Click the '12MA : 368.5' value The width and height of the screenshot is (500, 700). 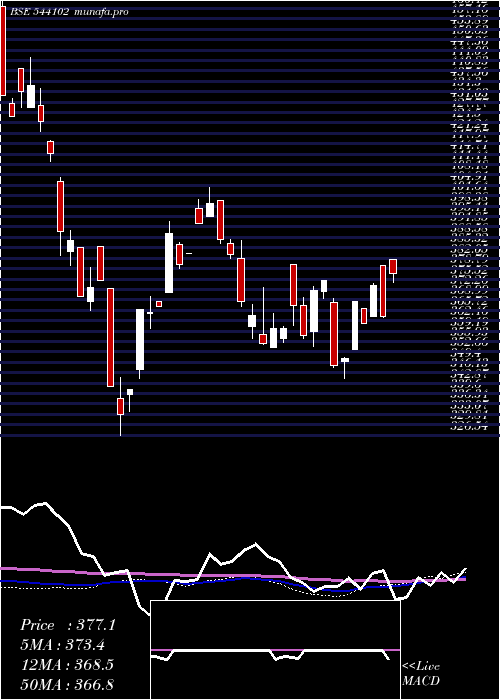tap(67, 665)
